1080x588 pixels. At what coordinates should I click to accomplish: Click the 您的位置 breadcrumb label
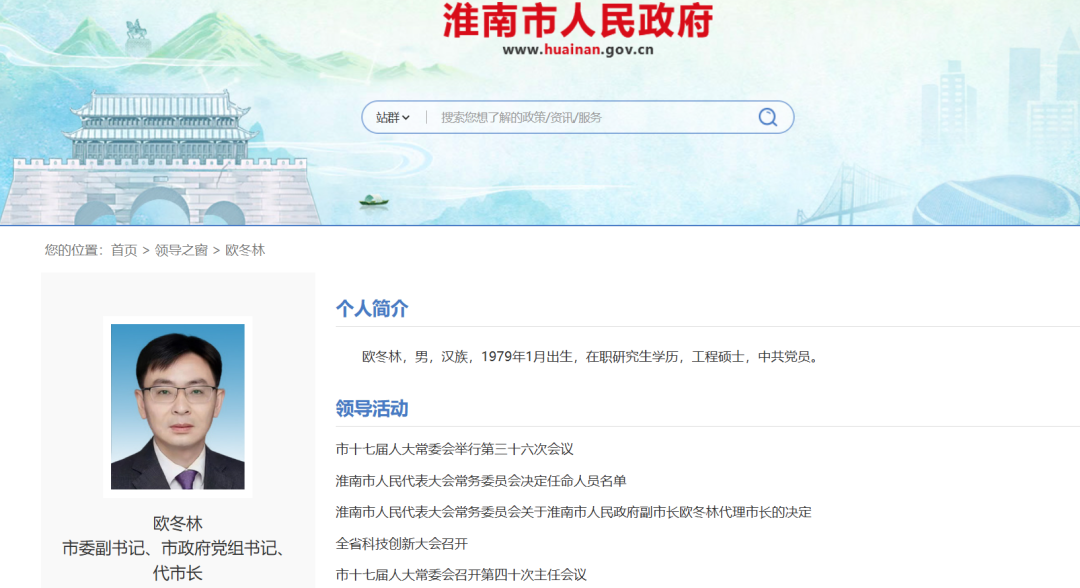click(x=74, y=250)
